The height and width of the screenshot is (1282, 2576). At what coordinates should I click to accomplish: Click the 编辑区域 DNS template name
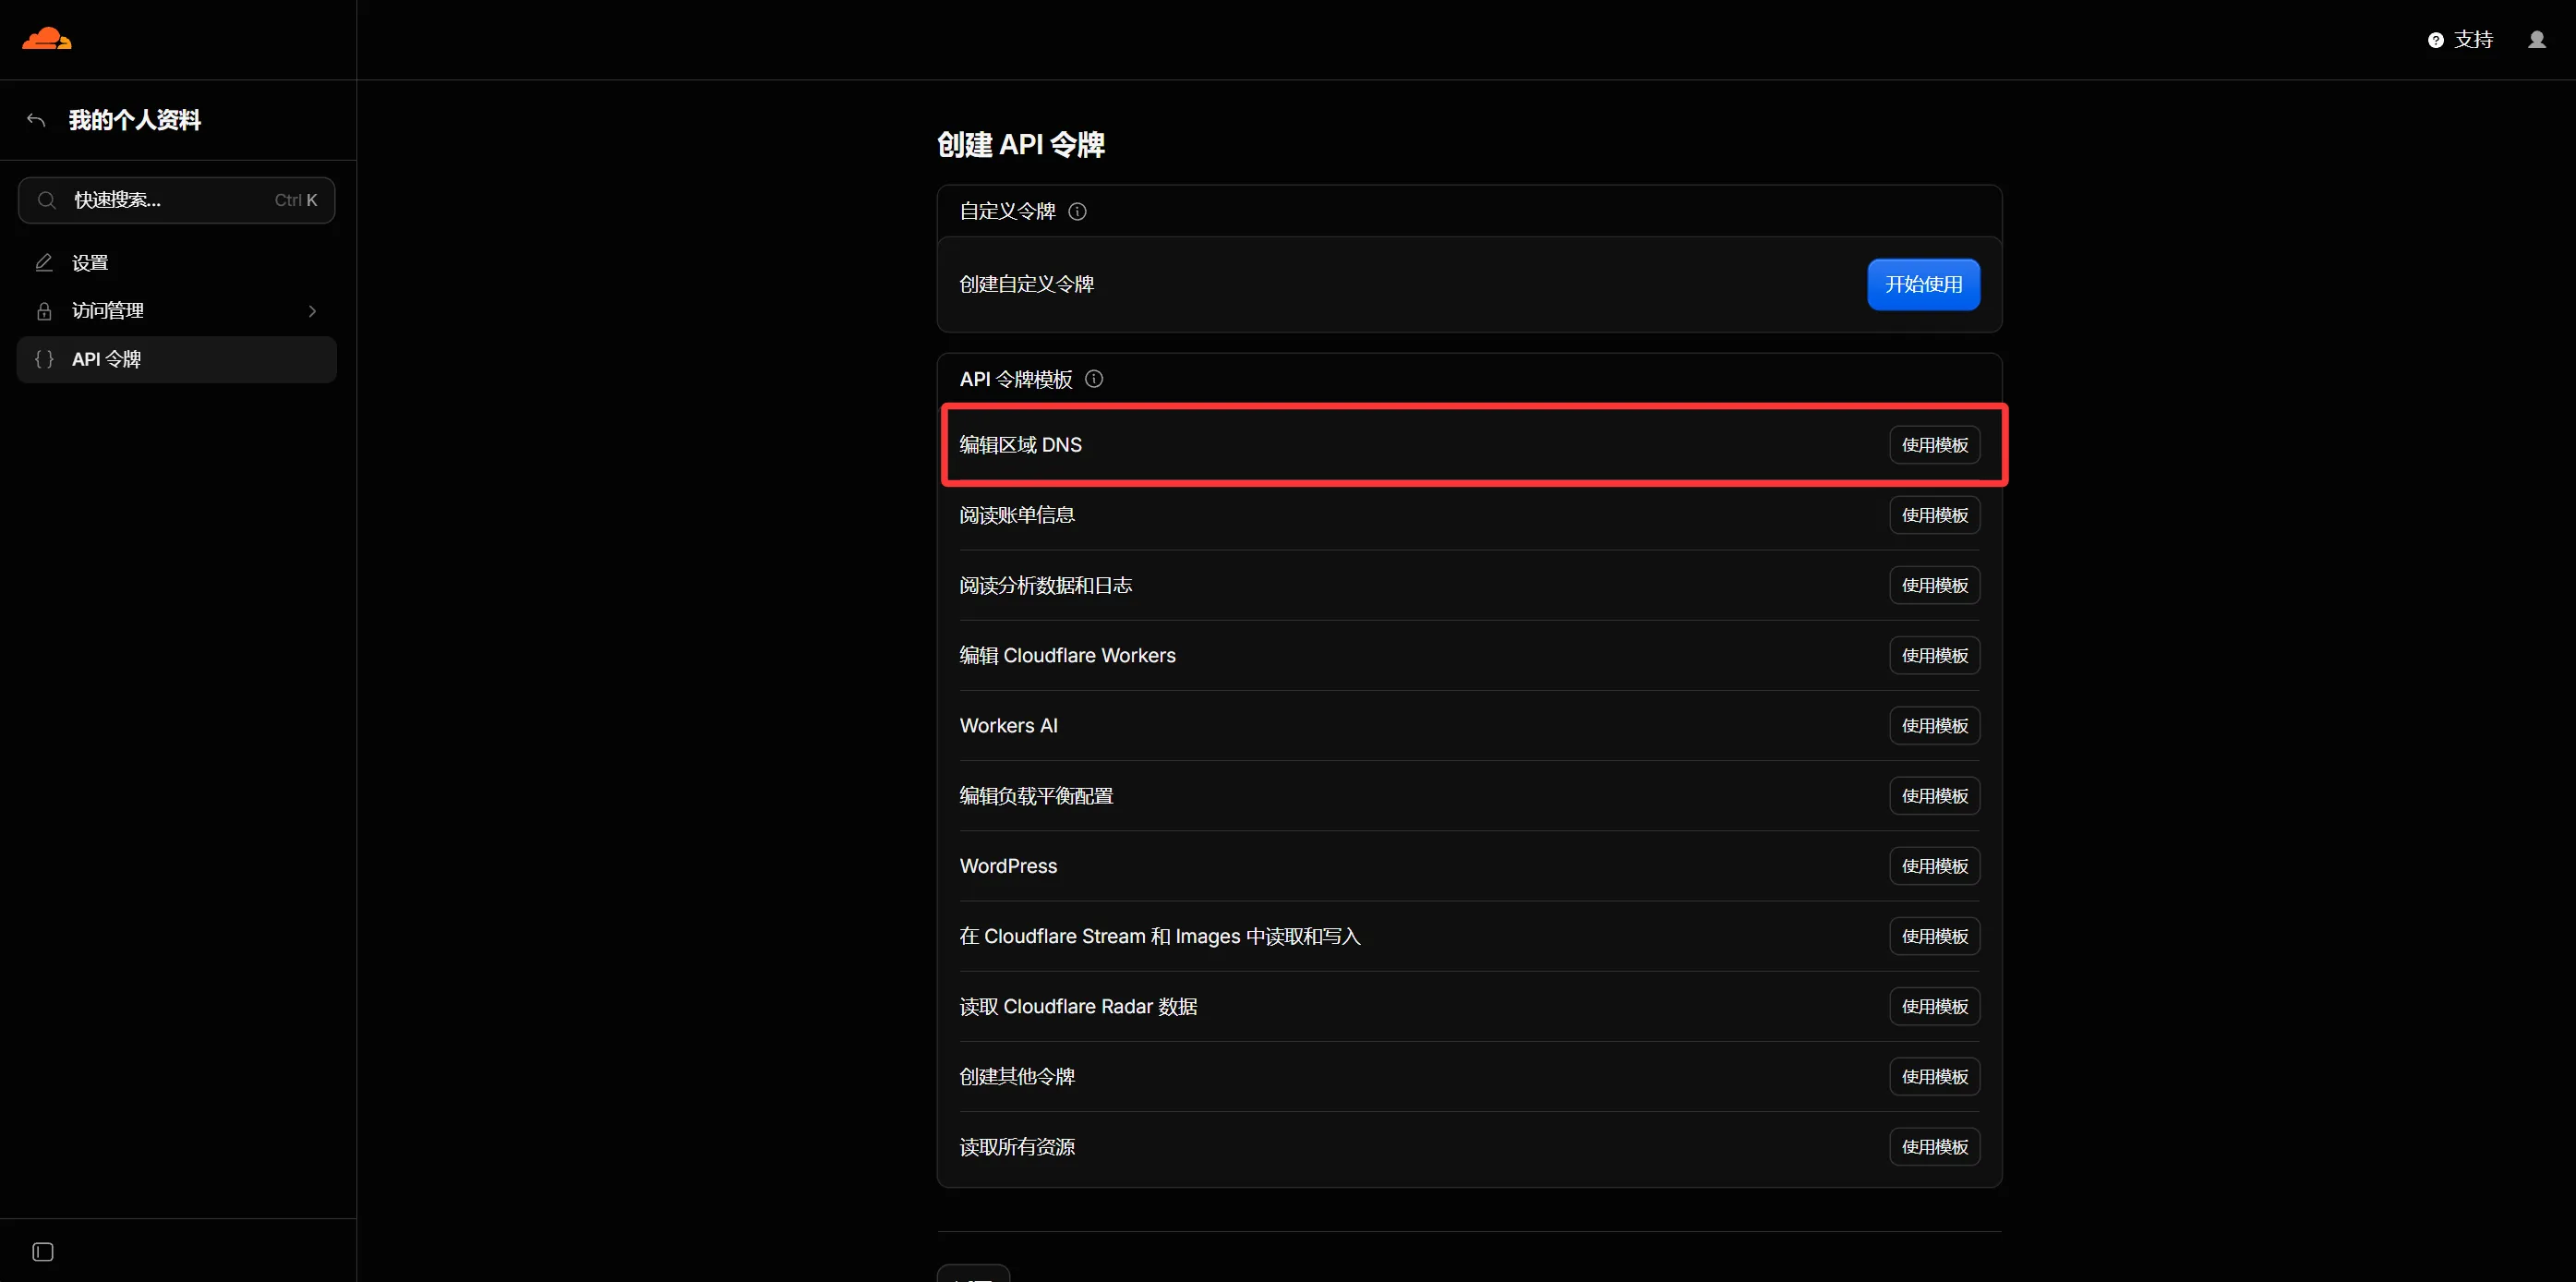[x=1020, y=445]
